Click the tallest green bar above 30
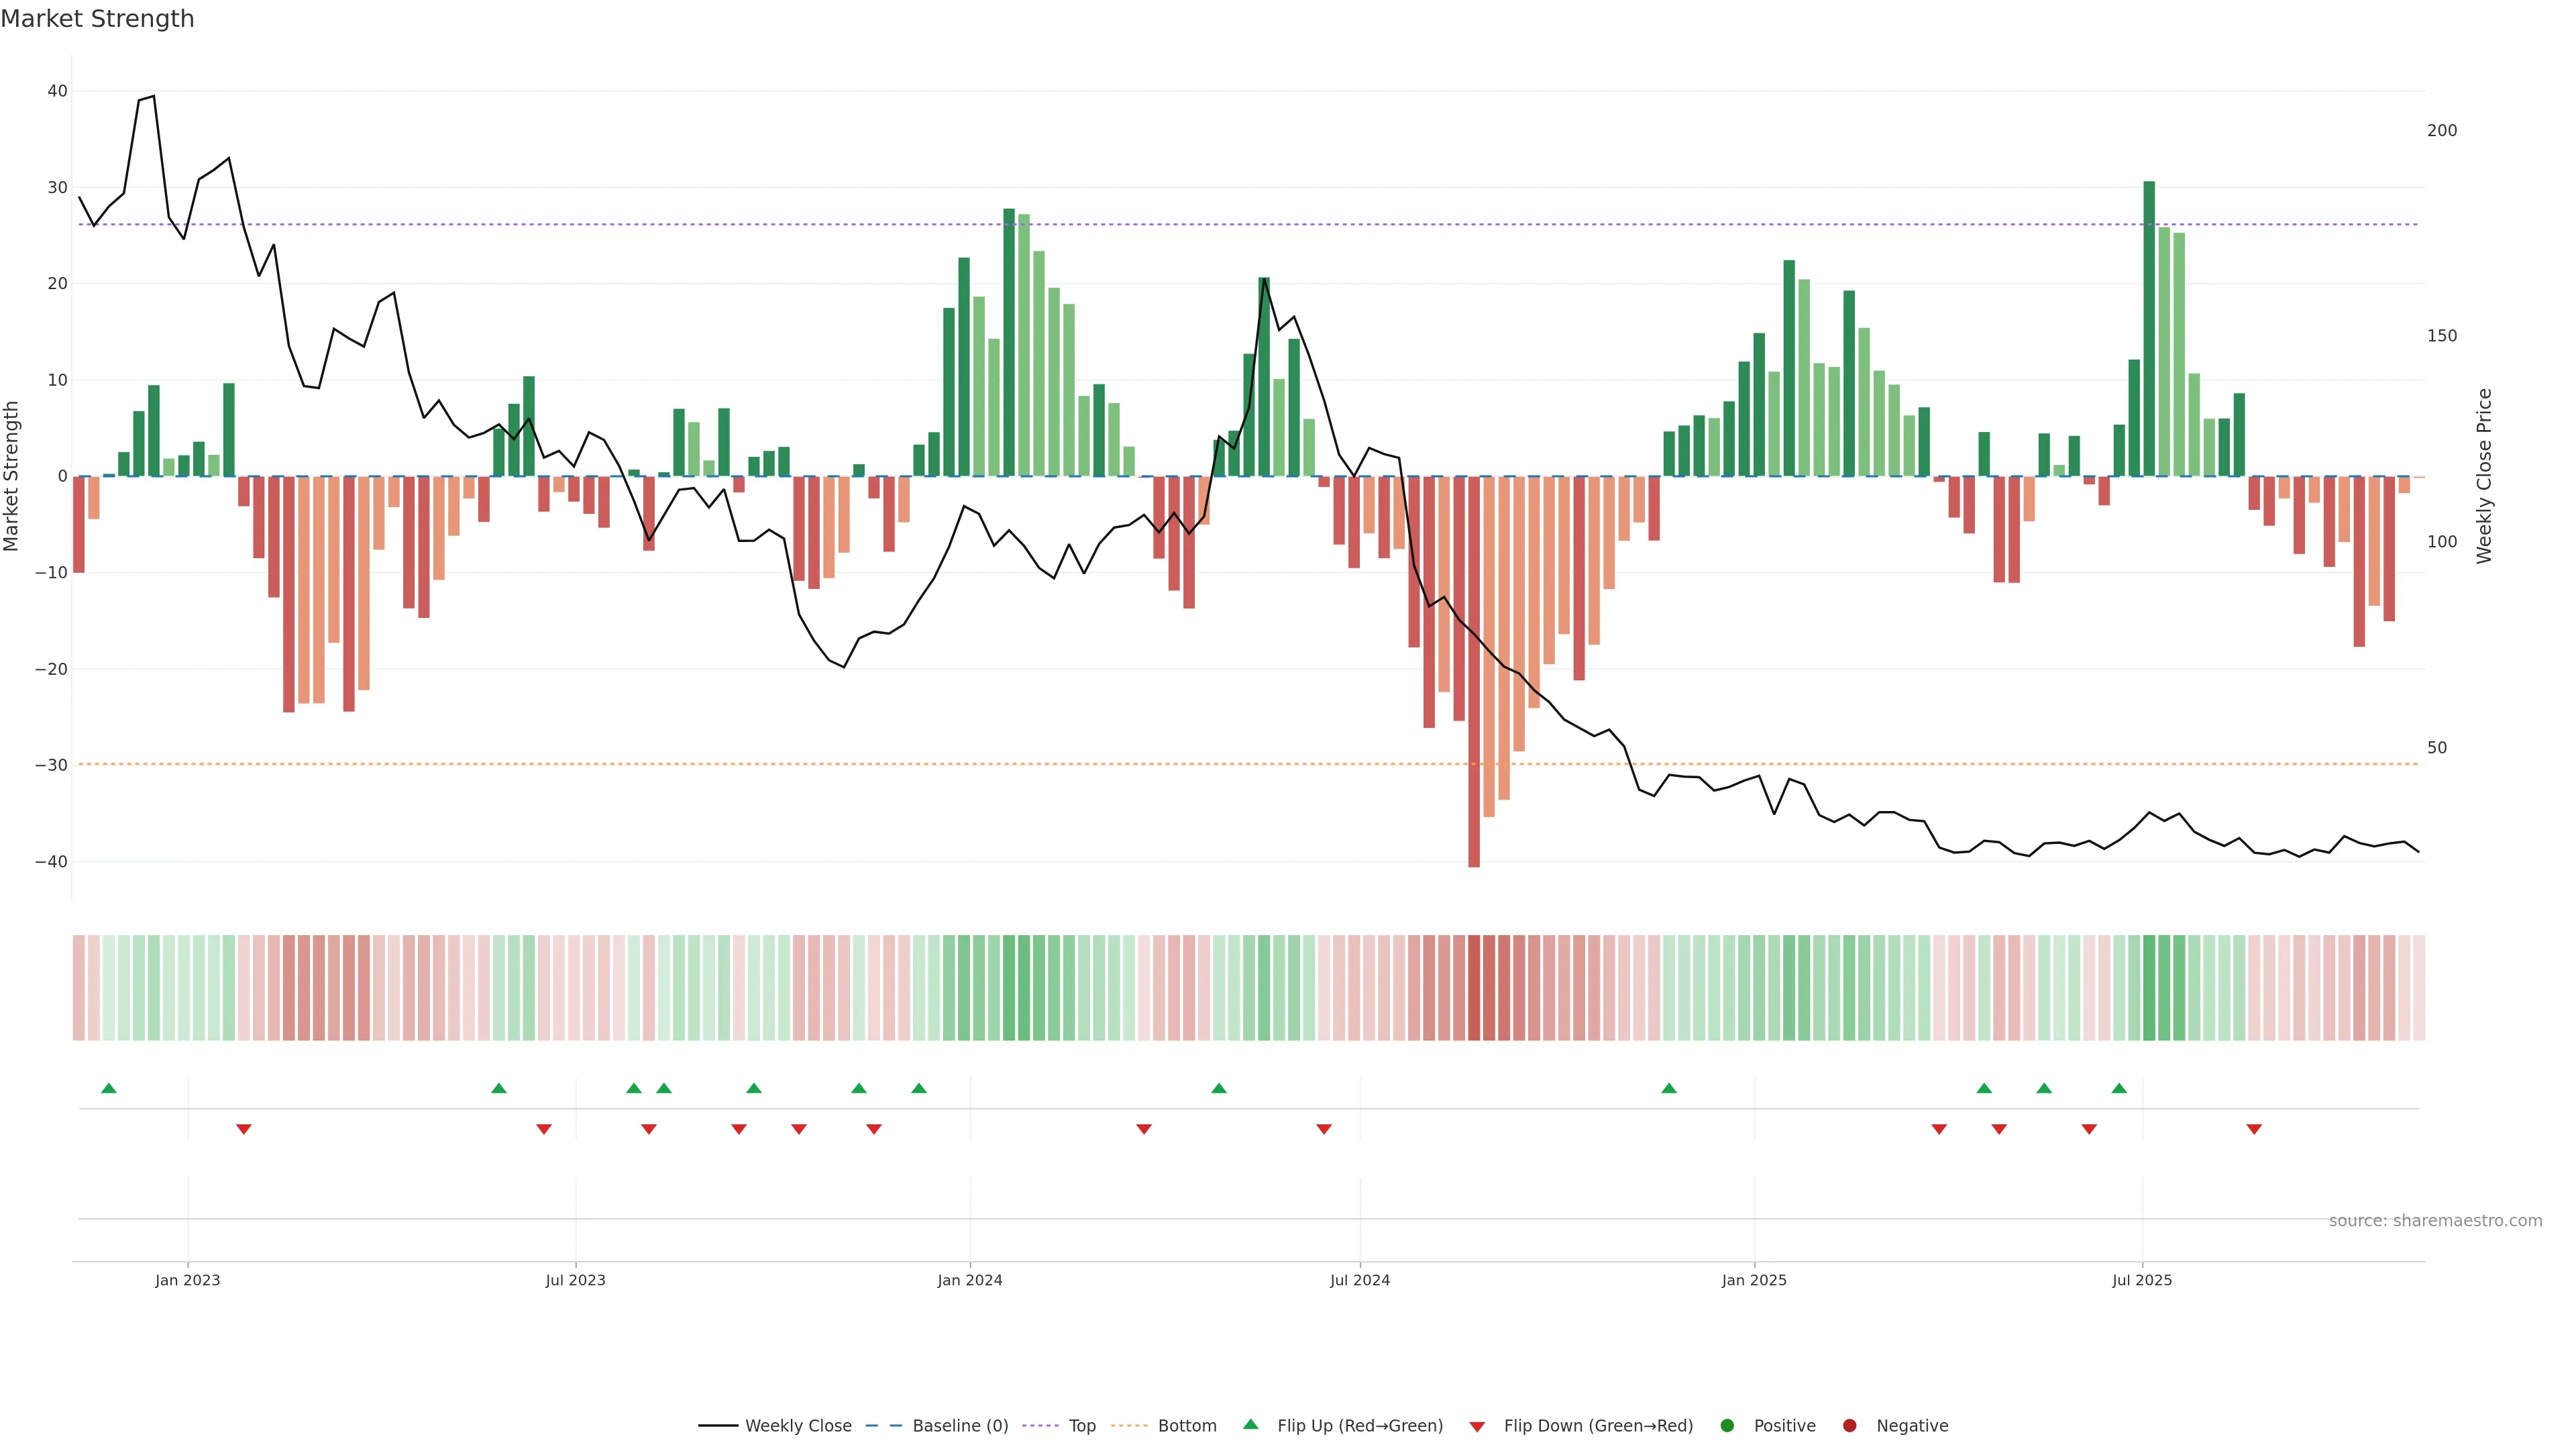 2149,330
